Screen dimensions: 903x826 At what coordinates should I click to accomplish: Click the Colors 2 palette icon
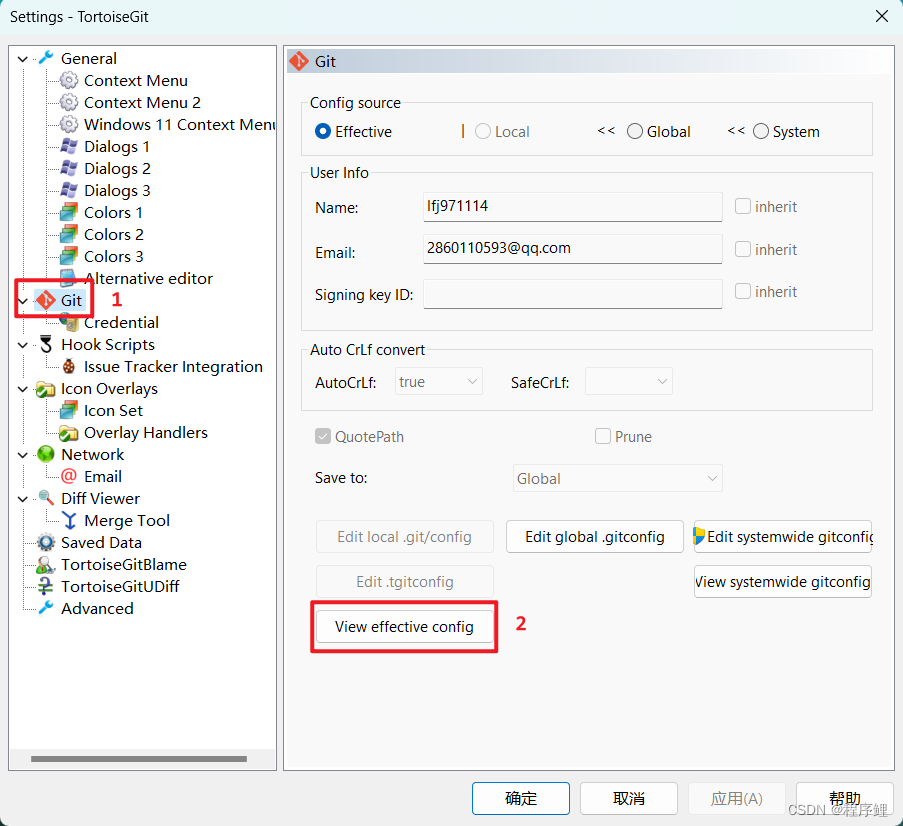pos(69,234)
